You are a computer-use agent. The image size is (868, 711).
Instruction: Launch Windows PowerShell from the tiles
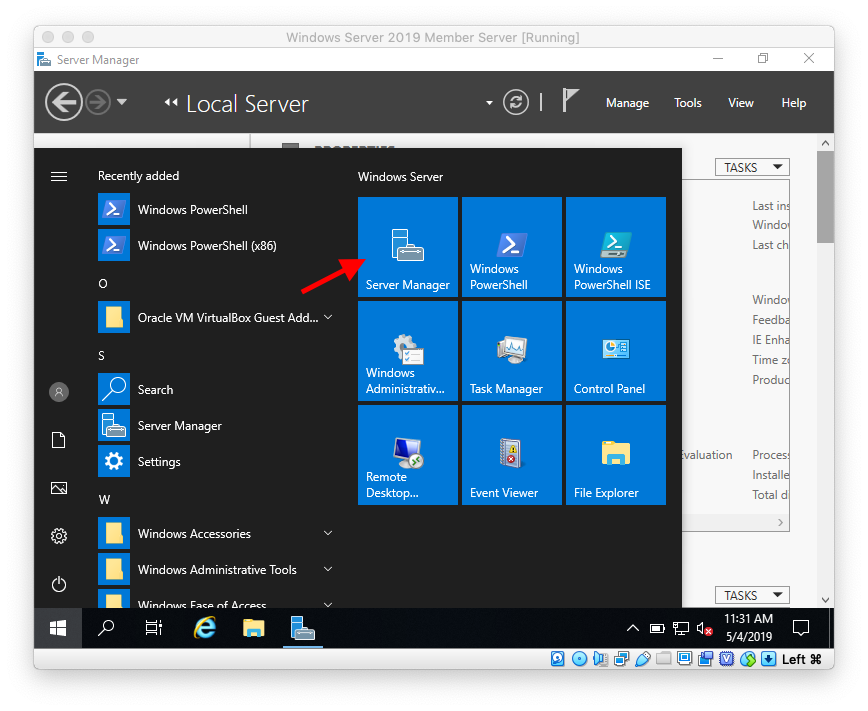[x=511, y=247]
